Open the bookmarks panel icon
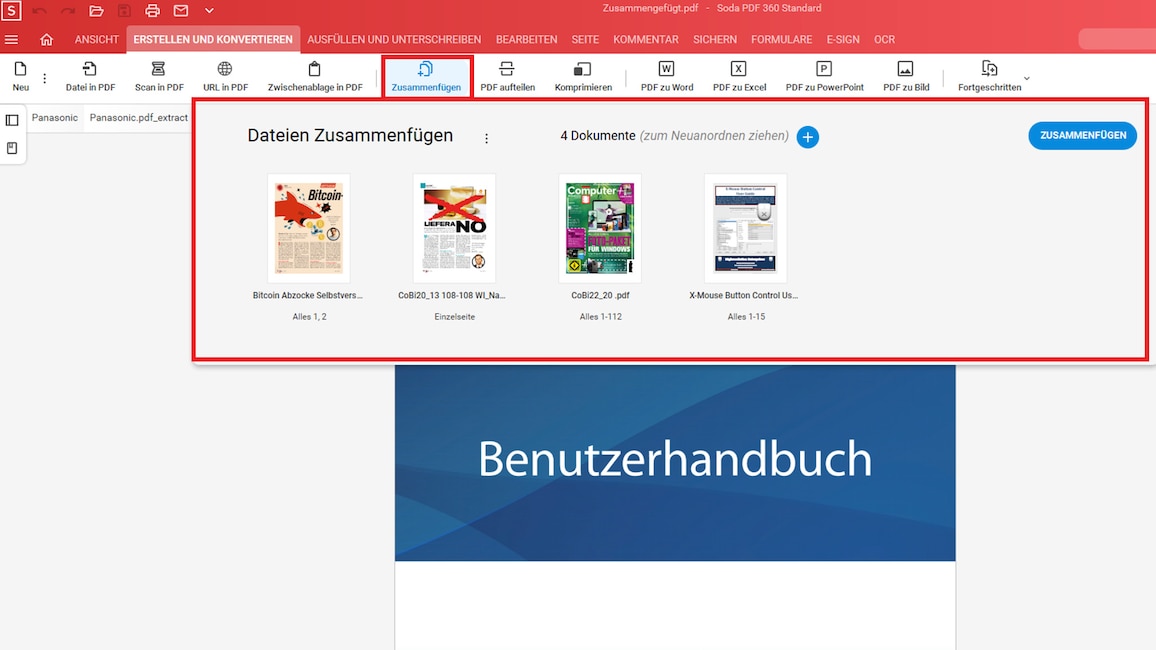 point(12,148)
